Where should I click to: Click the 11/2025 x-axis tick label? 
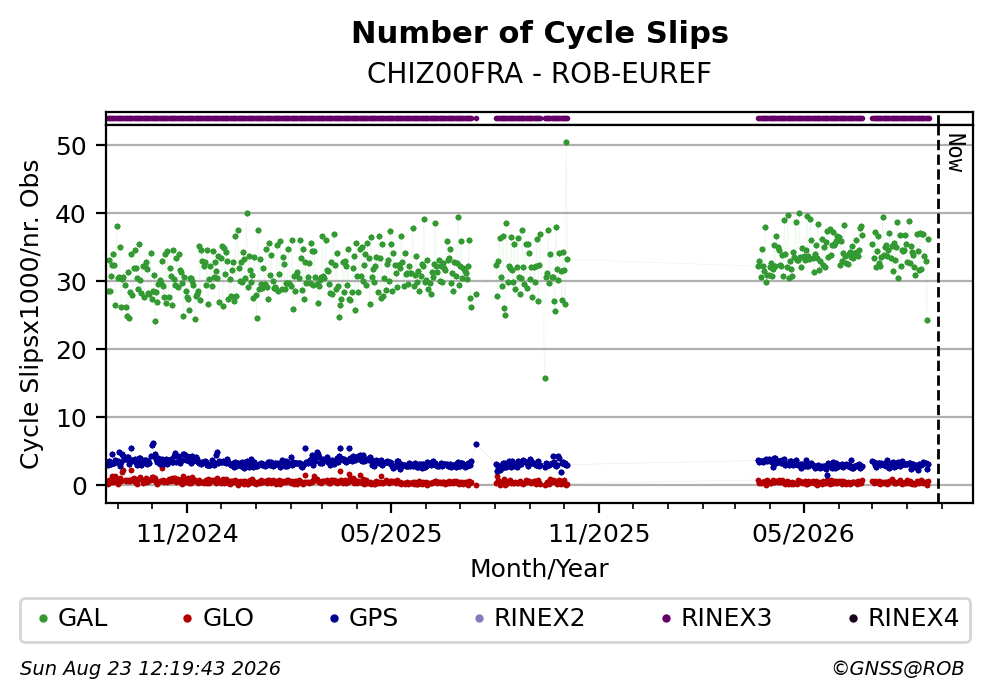click(599, 534)
